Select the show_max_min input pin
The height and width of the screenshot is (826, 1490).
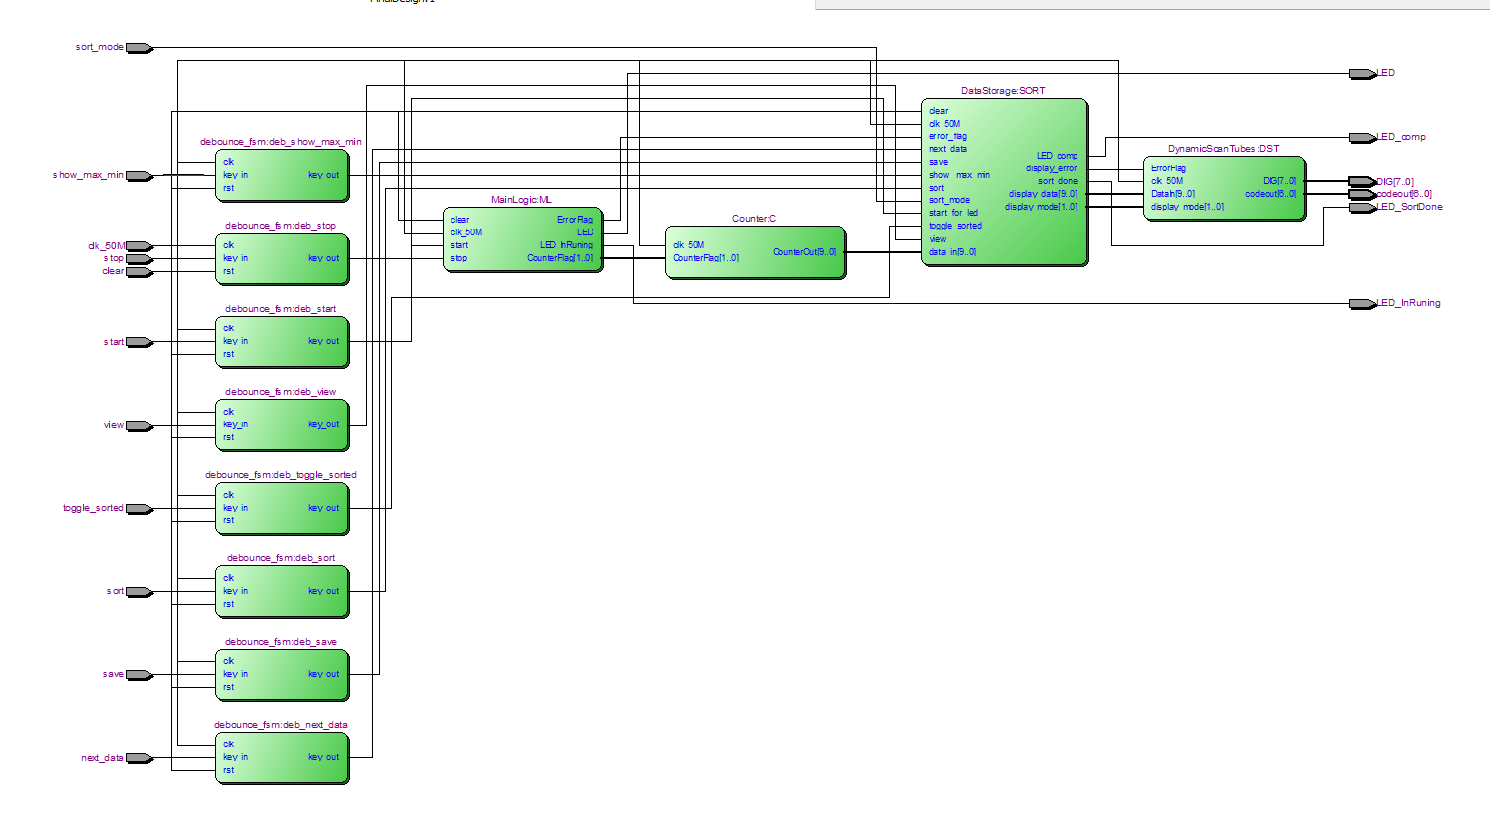click(x=139, y=176)
